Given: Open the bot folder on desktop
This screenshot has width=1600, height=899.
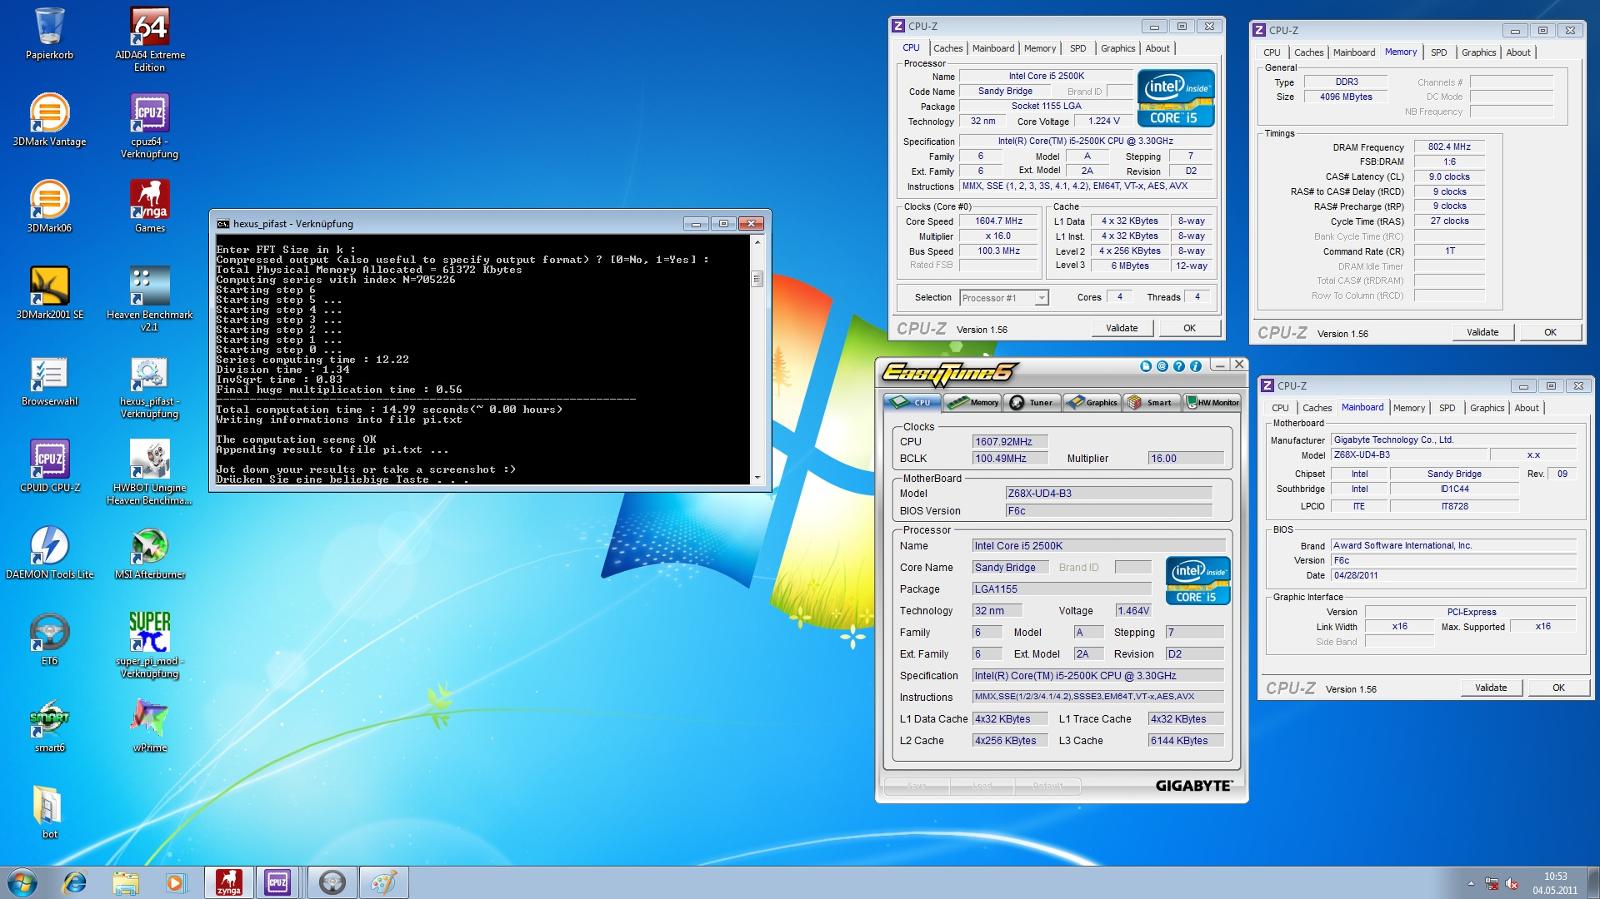Looking at the screenshot, I should tap(49, 812).
